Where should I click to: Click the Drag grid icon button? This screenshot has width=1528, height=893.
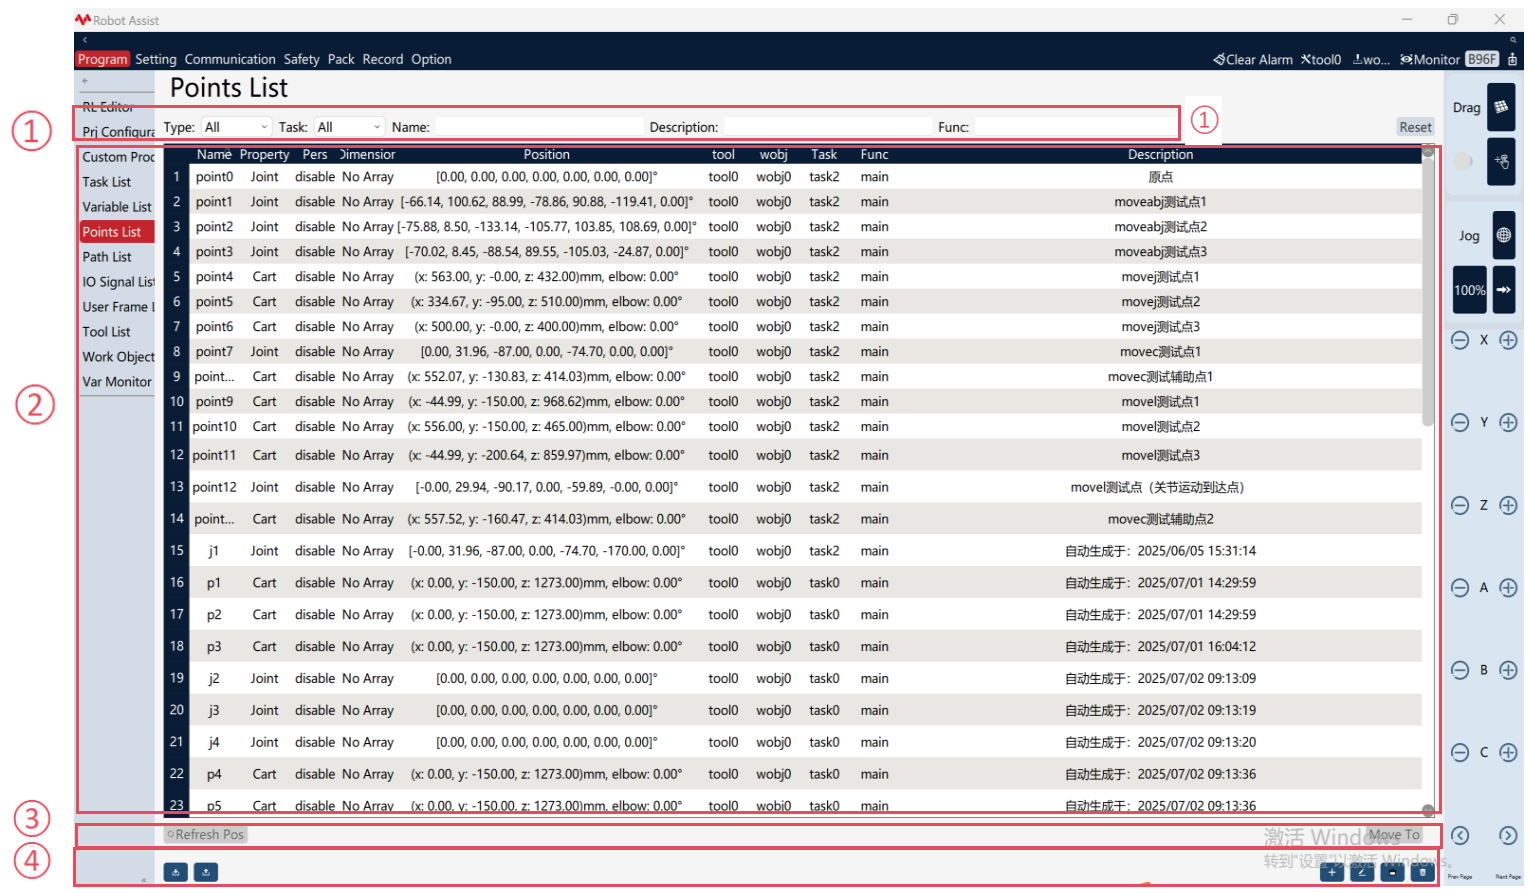pos(1501,108)
